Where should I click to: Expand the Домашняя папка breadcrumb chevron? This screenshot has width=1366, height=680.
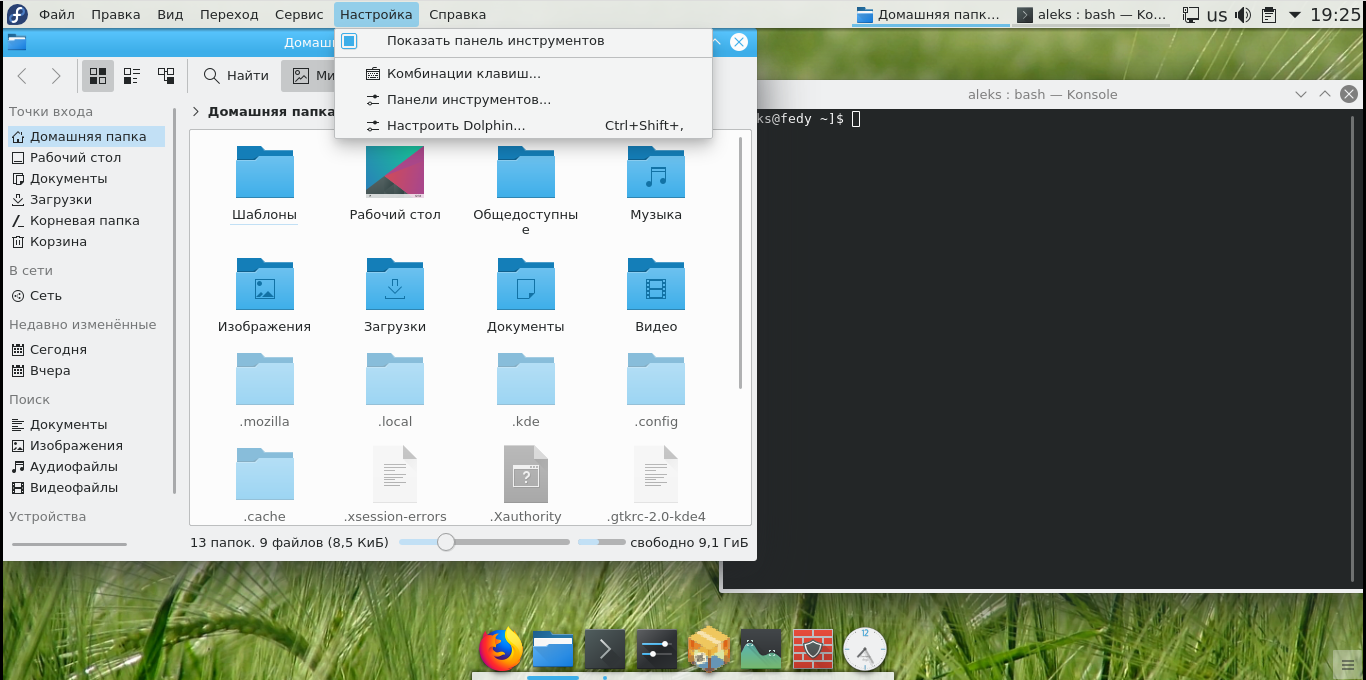point(195,111)
